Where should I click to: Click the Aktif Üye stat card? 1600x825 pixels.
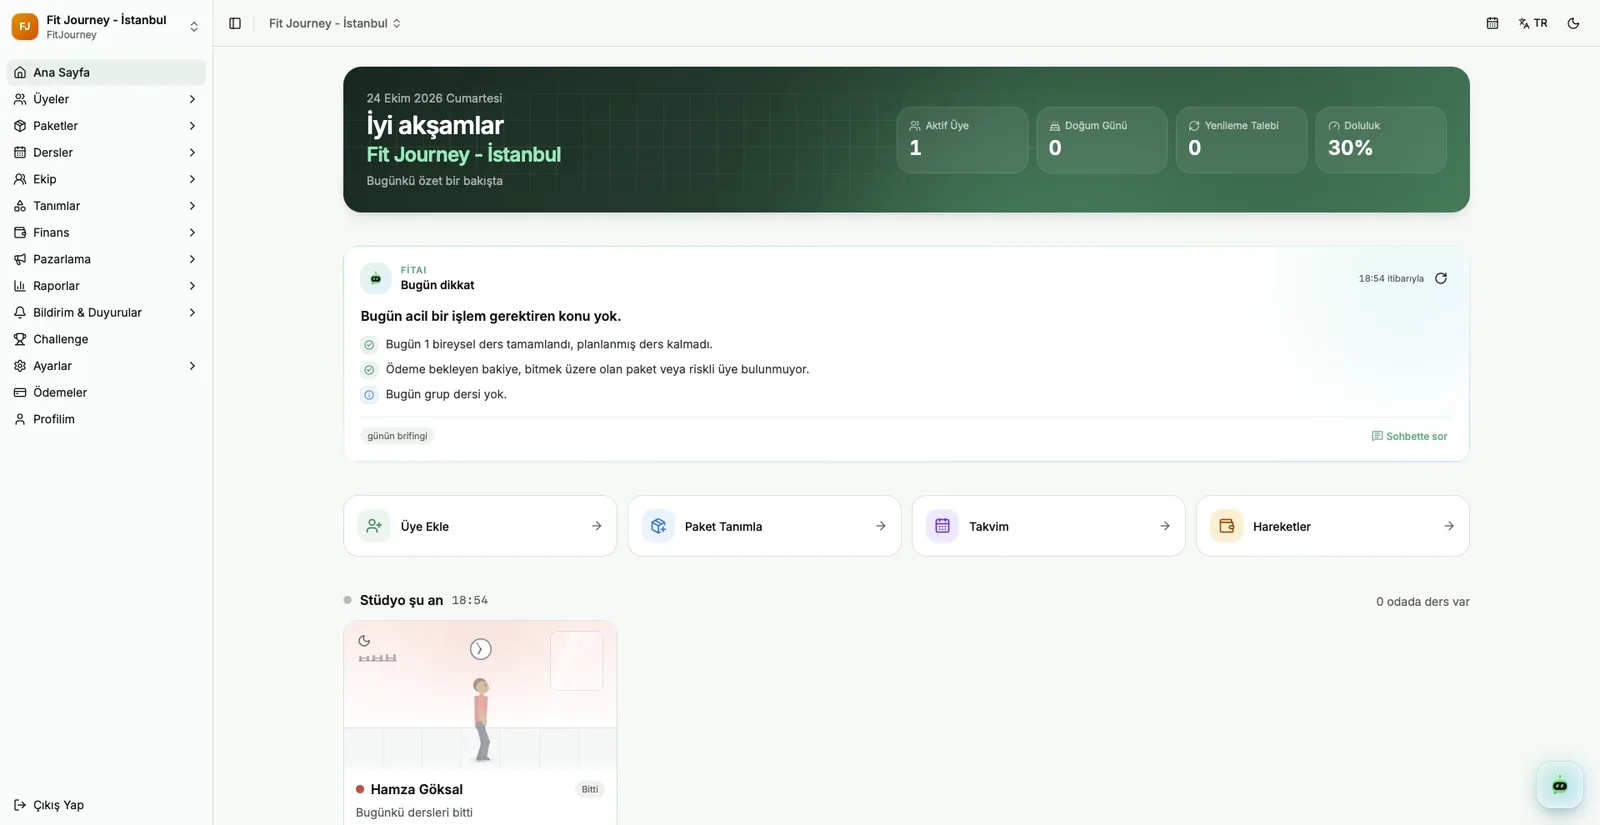pyautogui.click(x=962, y=140)
